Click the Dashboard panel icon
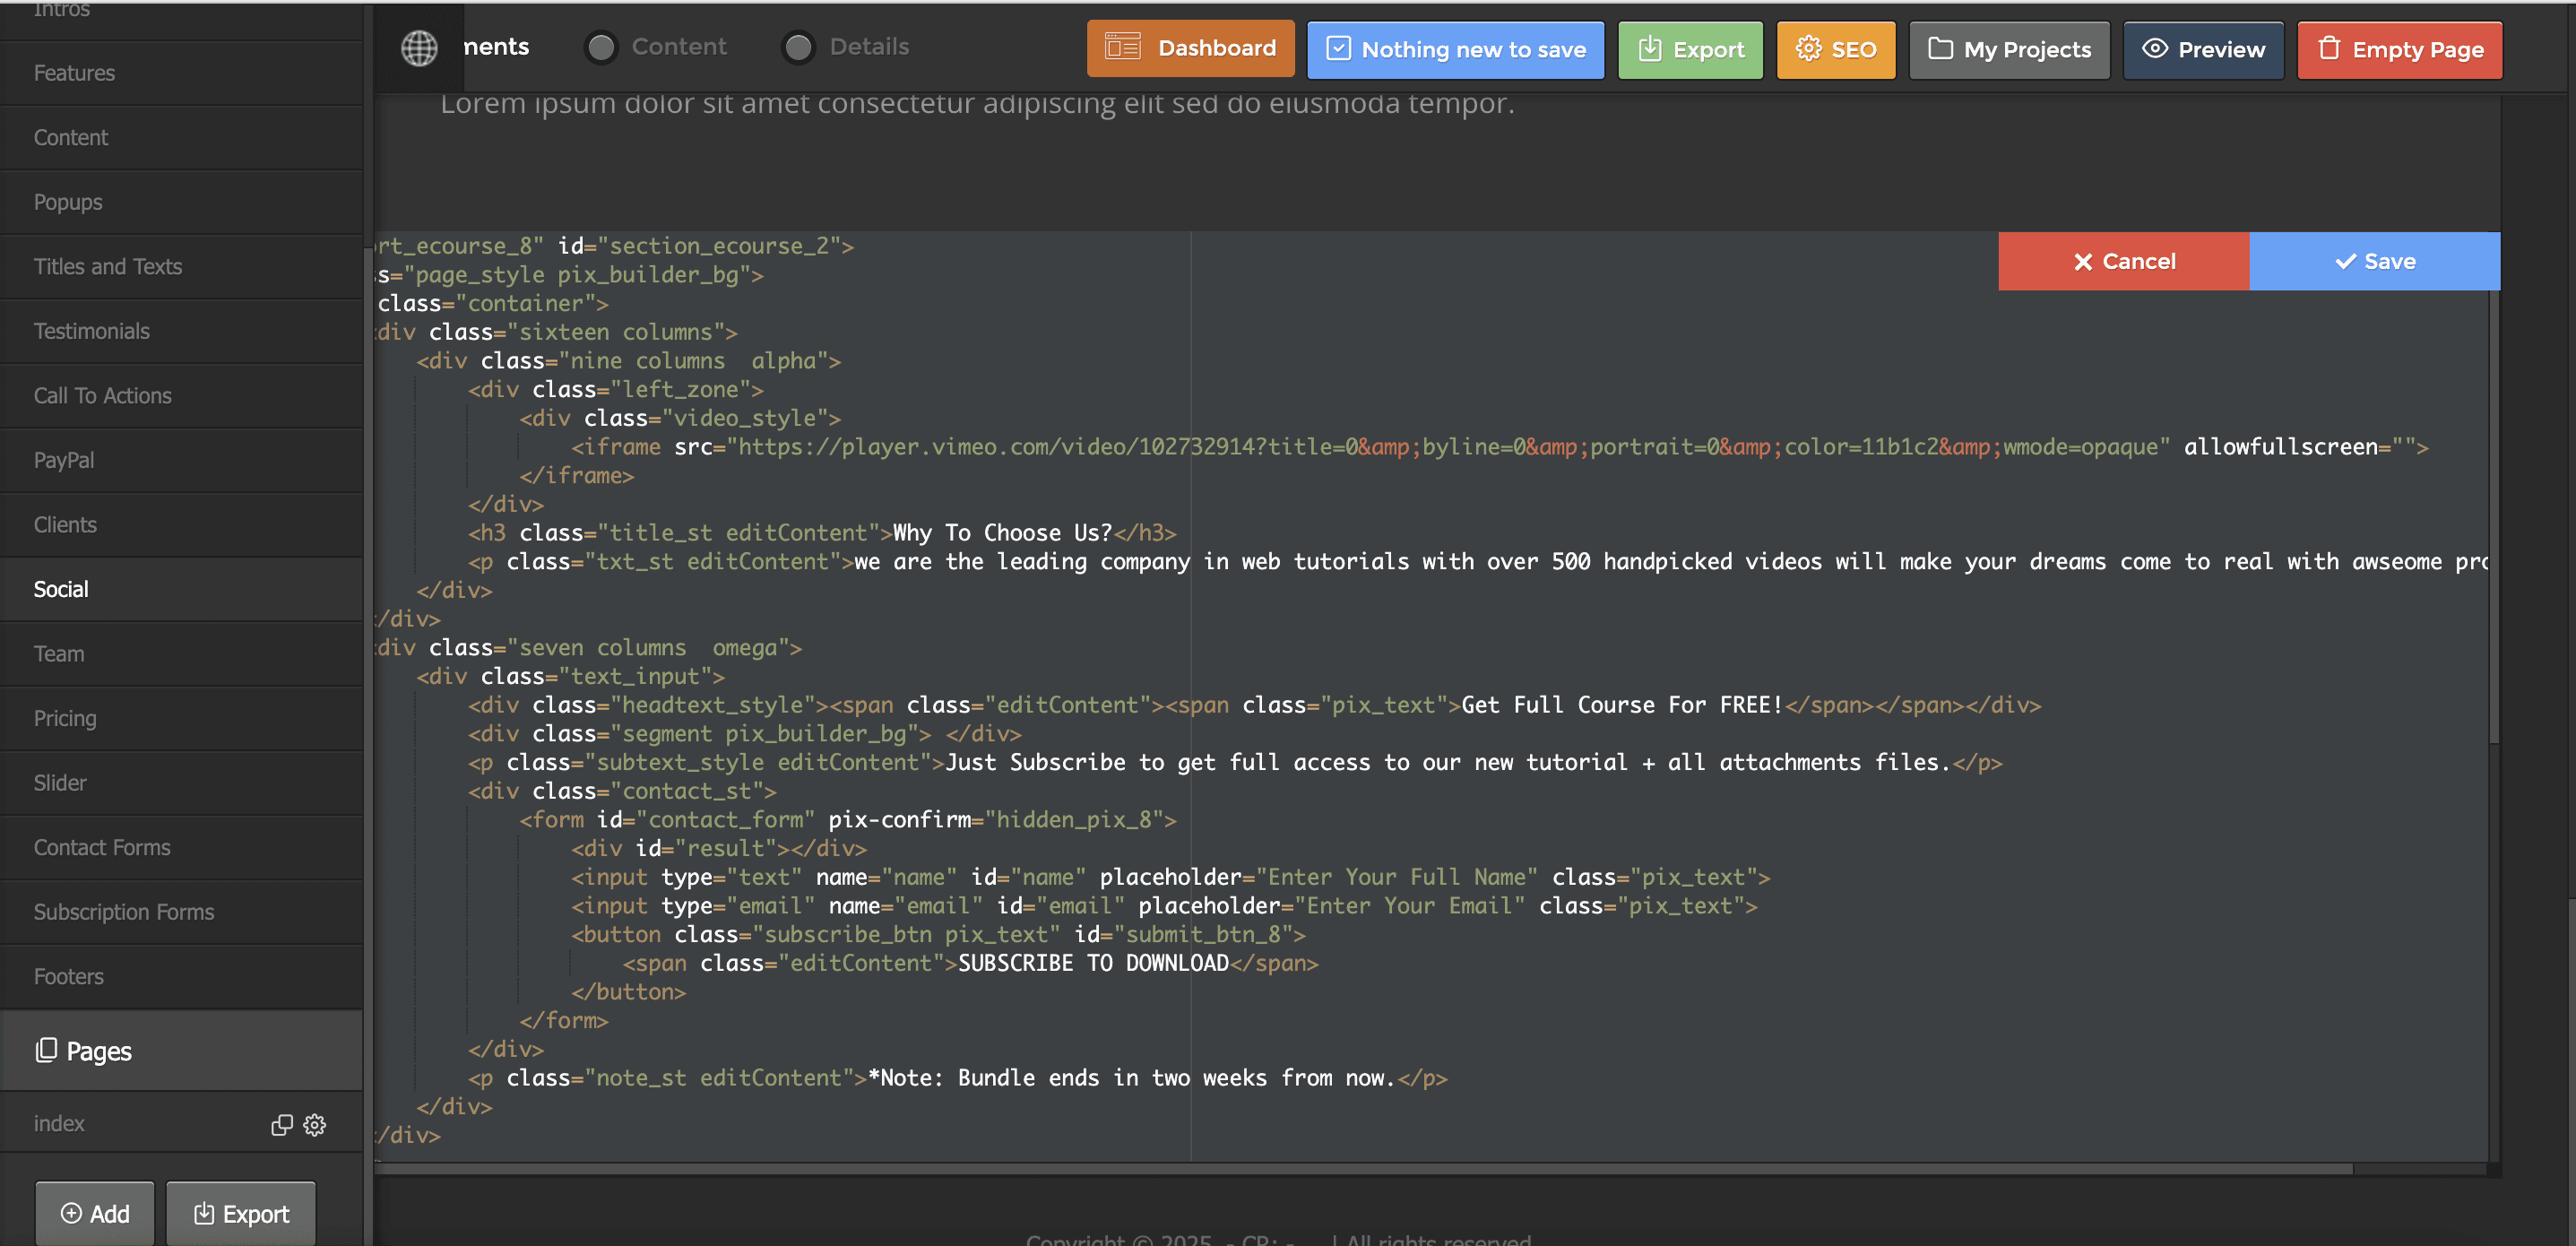Image resolution: width=2576 pixels, height=1246 pixels. [x=1123, y=47]
